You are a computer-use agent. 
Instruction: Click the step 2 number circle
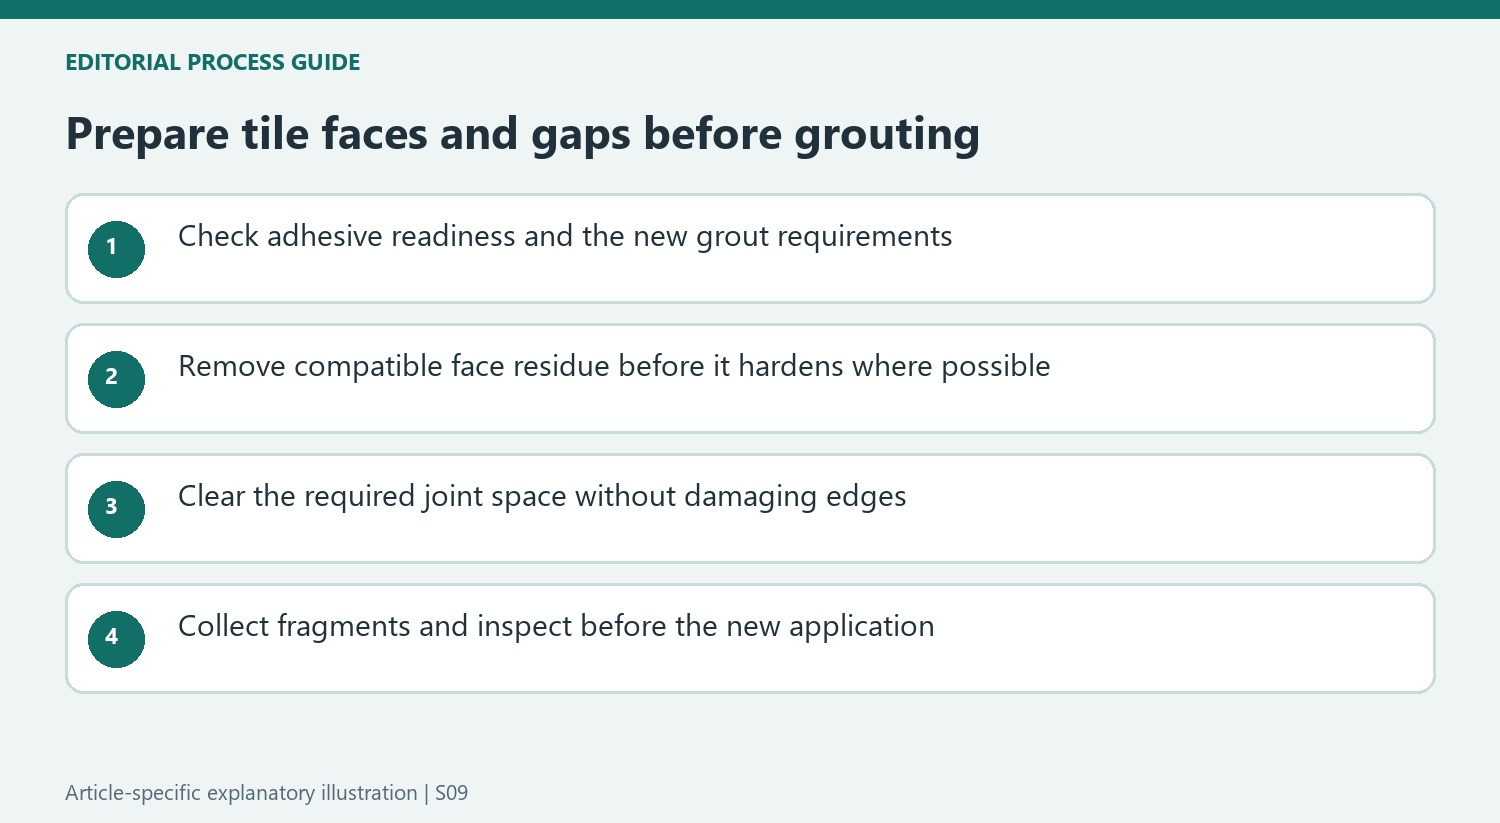coord(116,379)
